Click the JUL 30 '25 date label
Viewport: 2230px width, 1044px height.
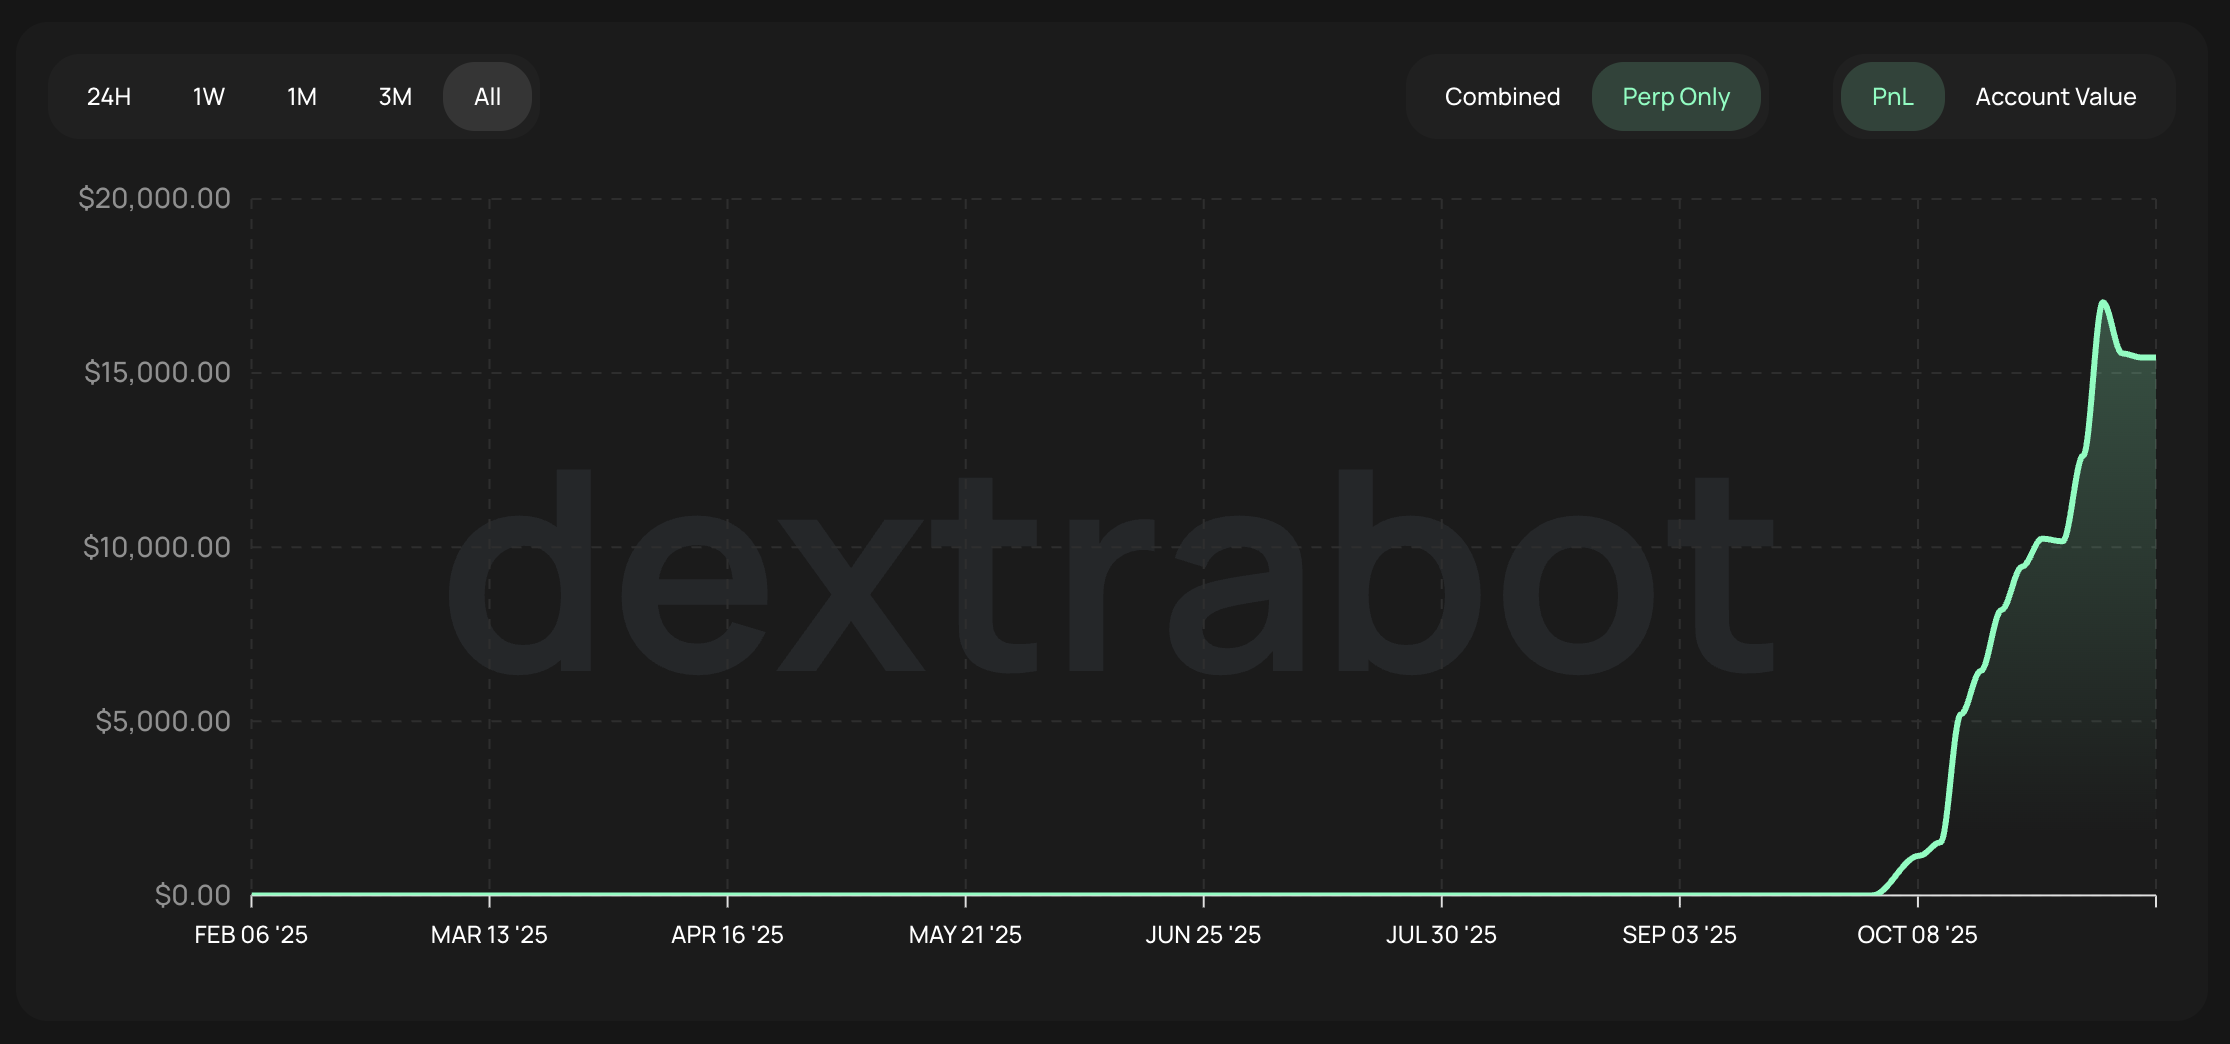pyautogui.click(x=1441, y=935)
